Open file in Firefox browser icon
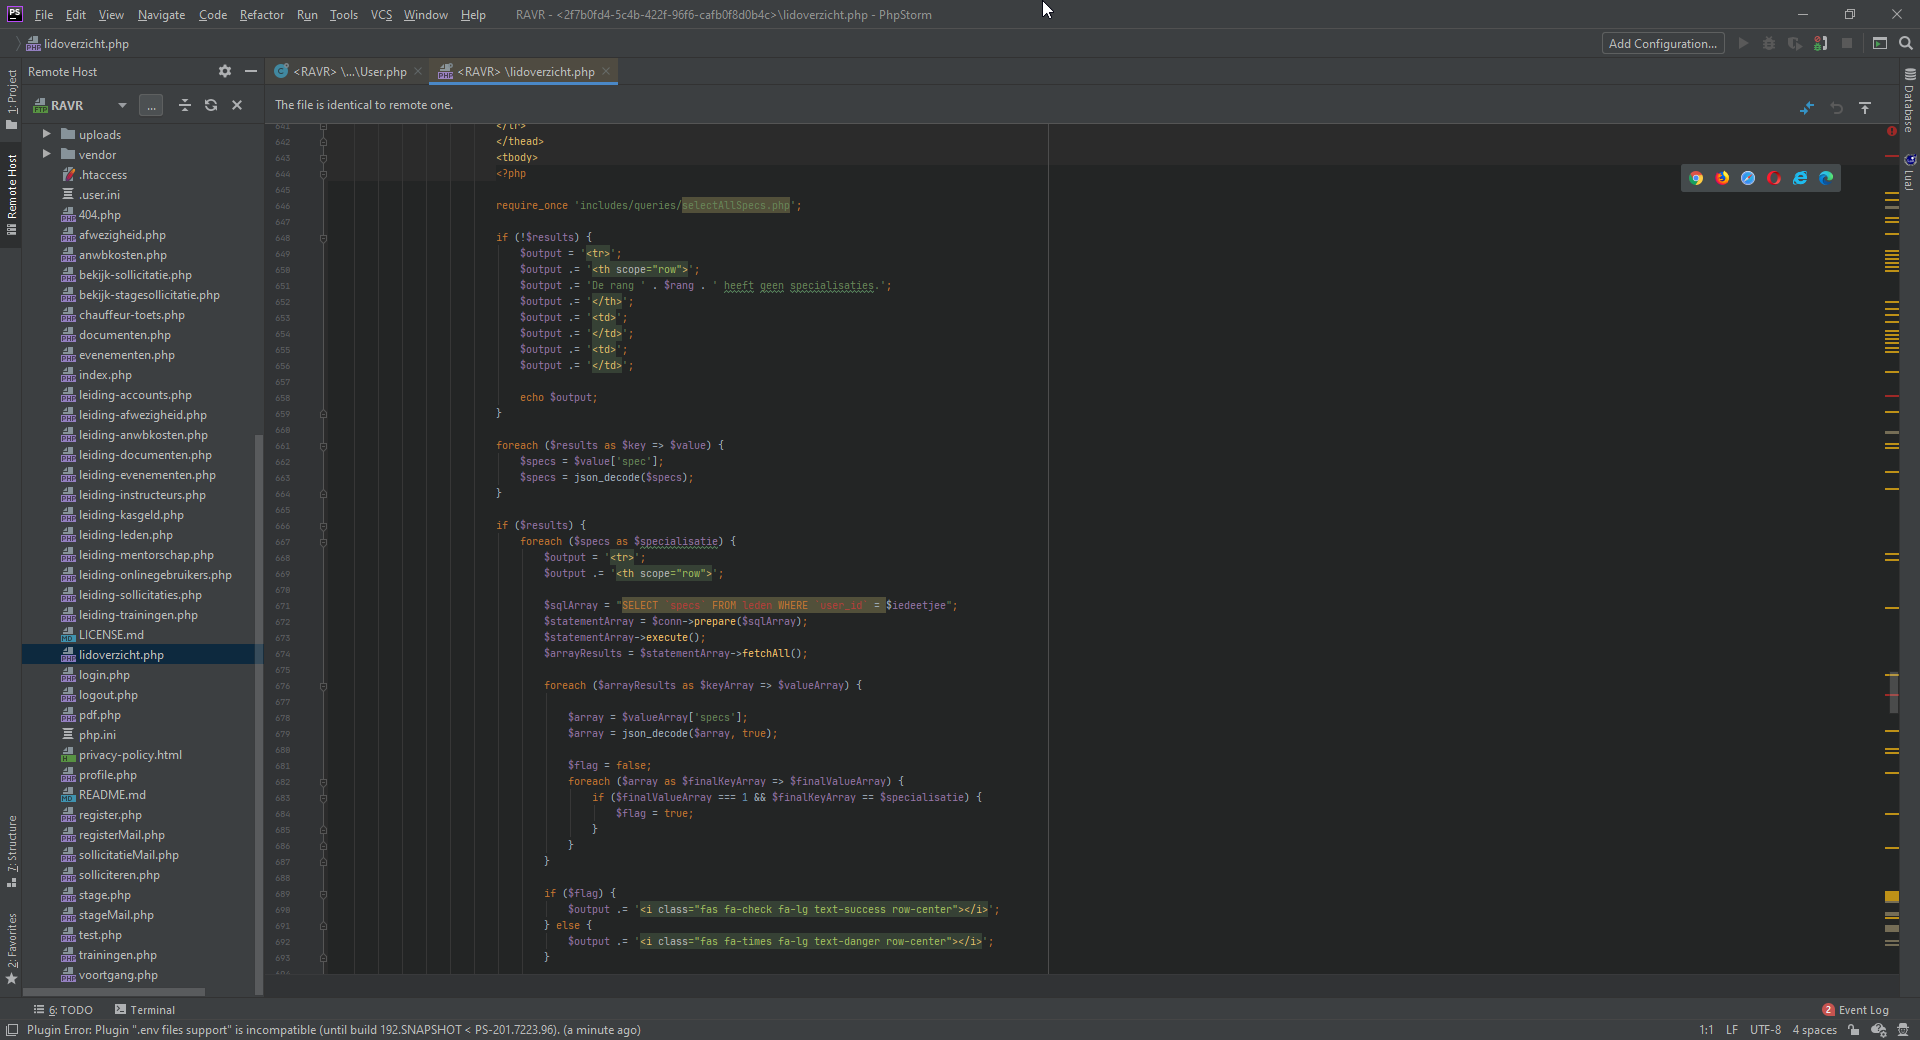Screen dimensions: 1920x1040 point(1722,178)
